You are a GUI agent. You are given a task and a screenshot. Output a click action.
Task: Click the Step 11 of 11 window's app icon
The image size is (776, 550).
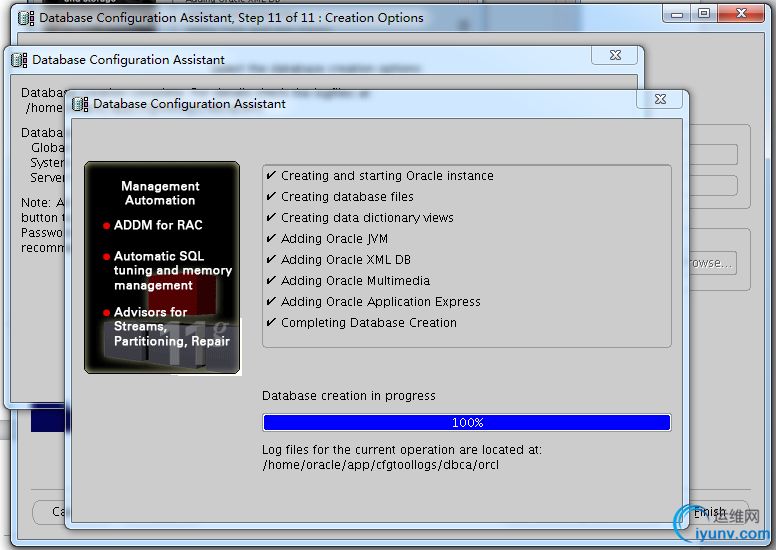26,18
